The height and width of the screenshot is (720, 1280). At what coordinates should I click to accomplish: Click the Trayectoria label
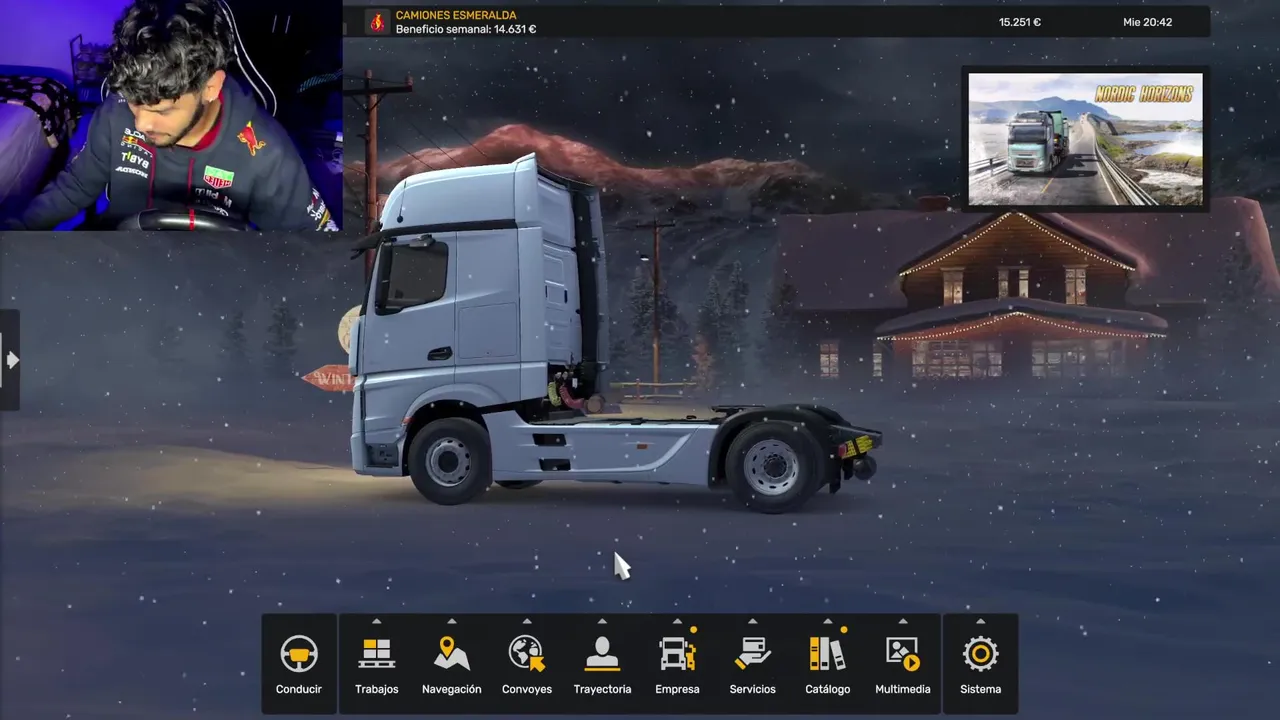602,689
